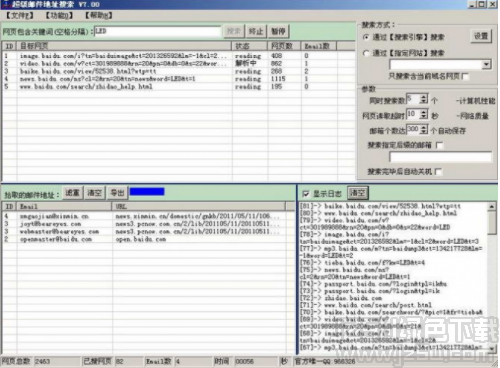Open the 【功能O】 menu

[x=59, y=16]
